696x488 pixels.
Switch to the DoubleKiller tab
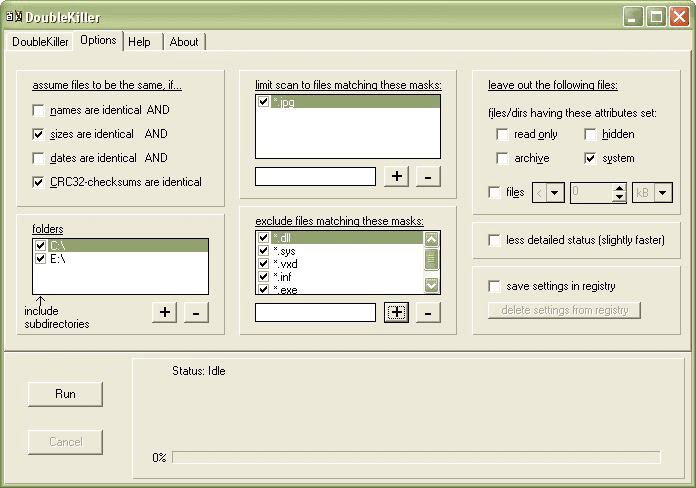pos(40,42)
